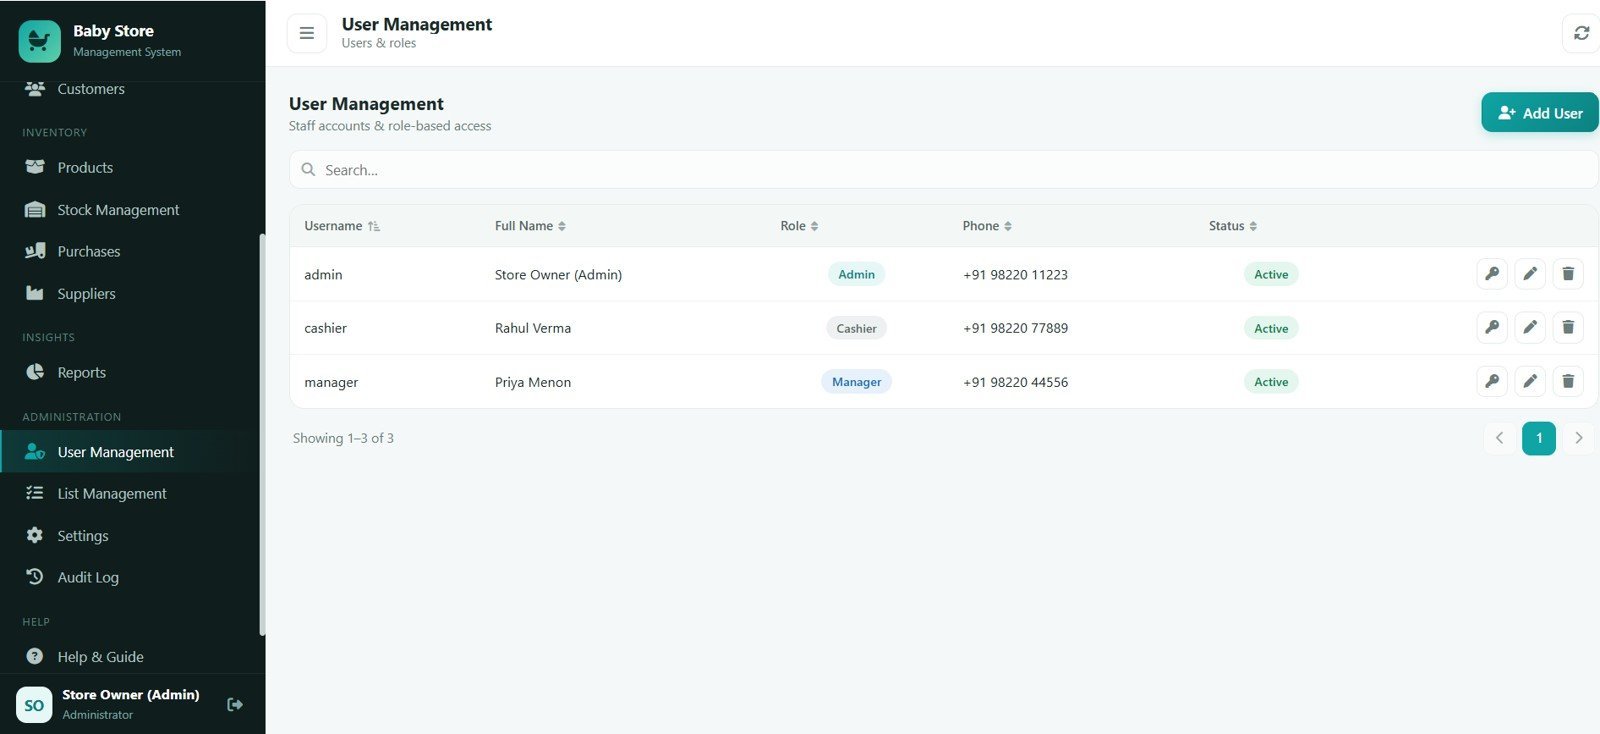Open Stock Management menu item label
The image size is (1600, 734).
(118, 210)
